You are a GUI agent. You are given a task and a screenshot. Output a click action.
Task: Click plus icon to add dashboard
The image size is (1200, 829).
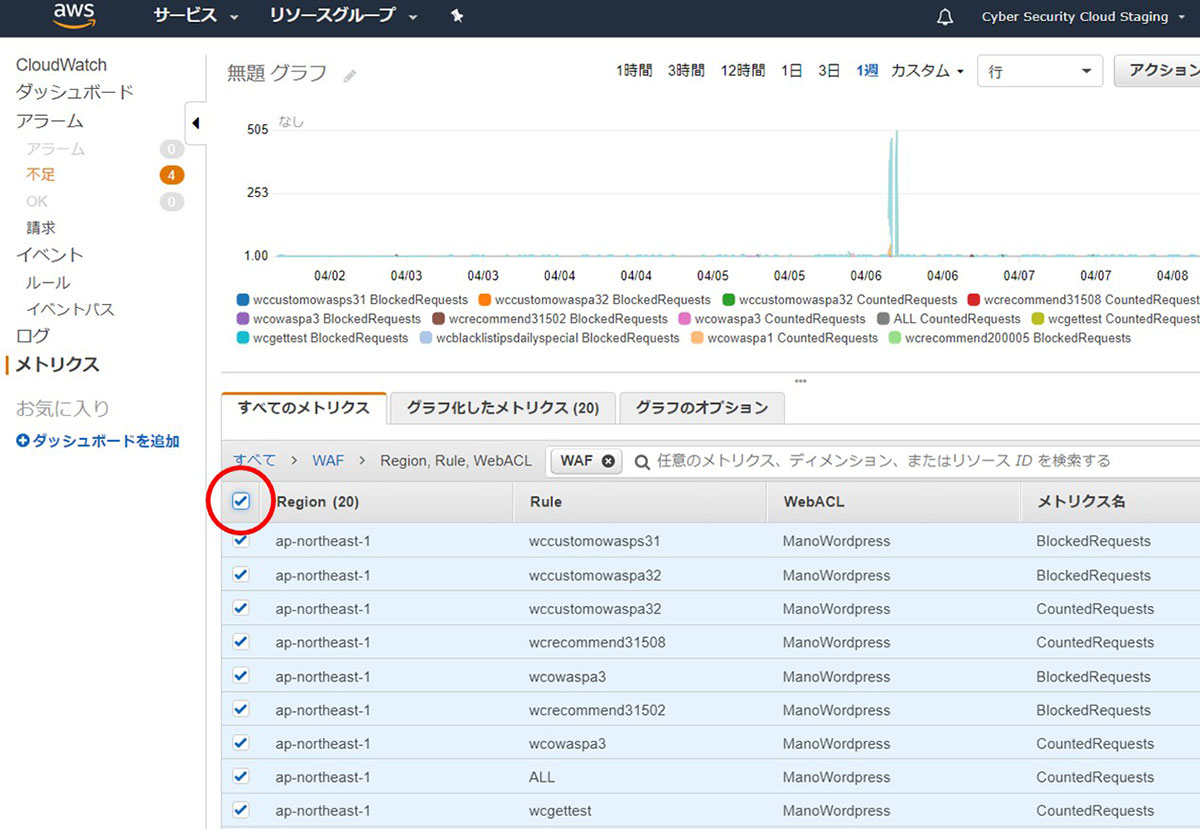(x=23, y=441)
